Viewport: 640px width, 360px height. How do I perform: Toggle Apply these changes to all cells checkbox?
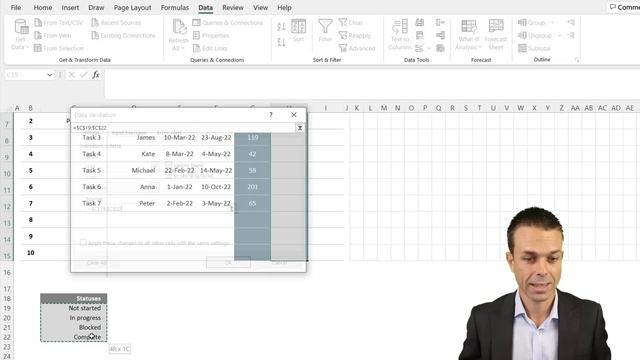coord(83,242)
